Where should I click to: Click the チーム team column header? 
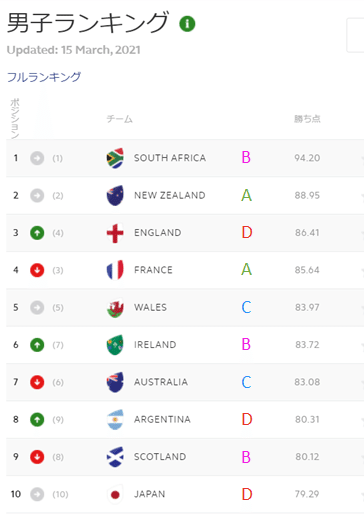[x=120, y=119]
